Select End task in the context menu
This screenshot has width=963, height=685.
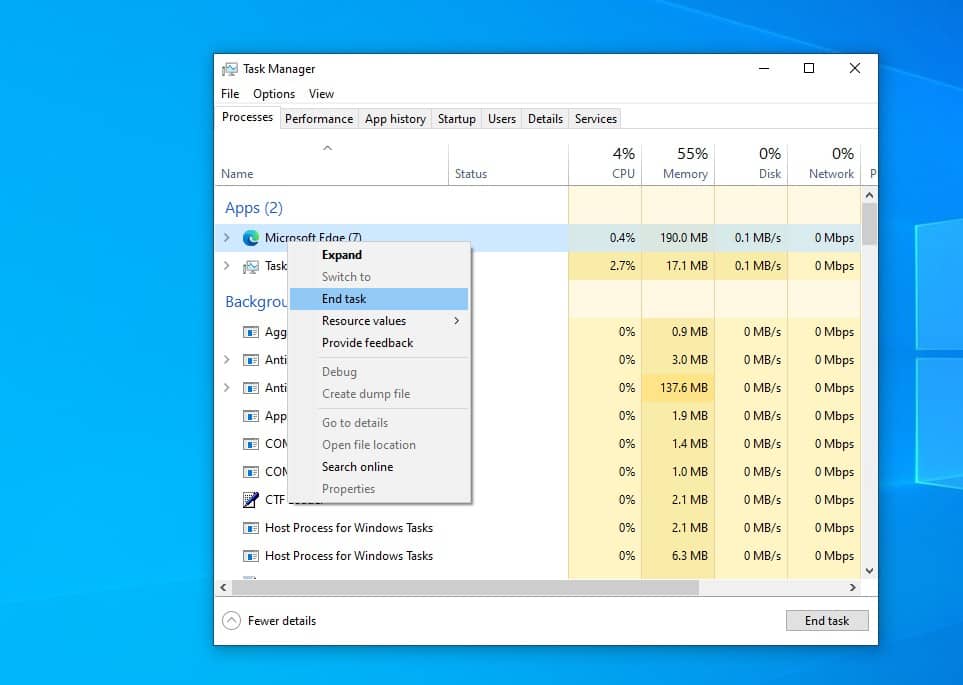pos(378,299)
